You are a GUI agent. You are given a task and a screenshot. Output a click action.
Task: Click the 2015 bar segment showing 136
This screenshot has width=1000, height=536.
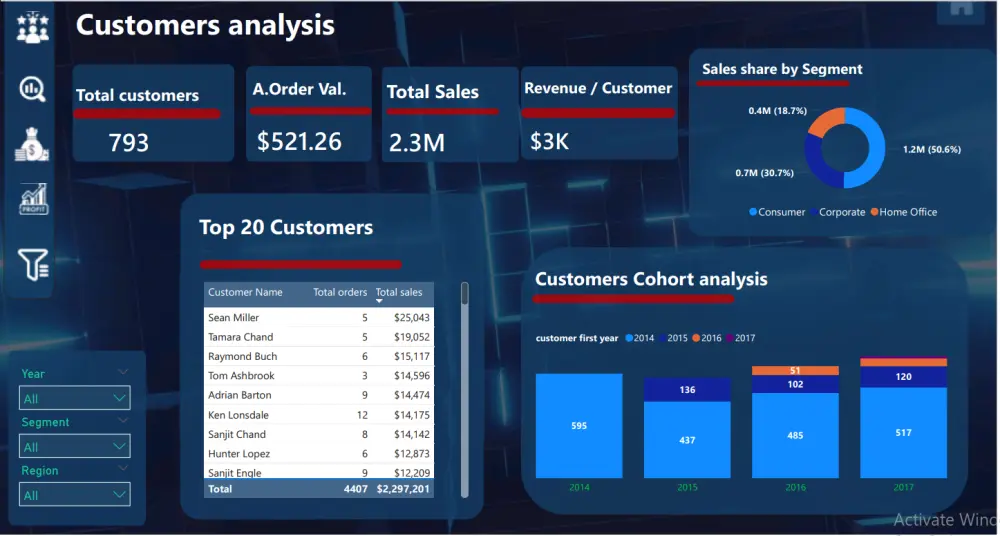click(x=687, y=390)
